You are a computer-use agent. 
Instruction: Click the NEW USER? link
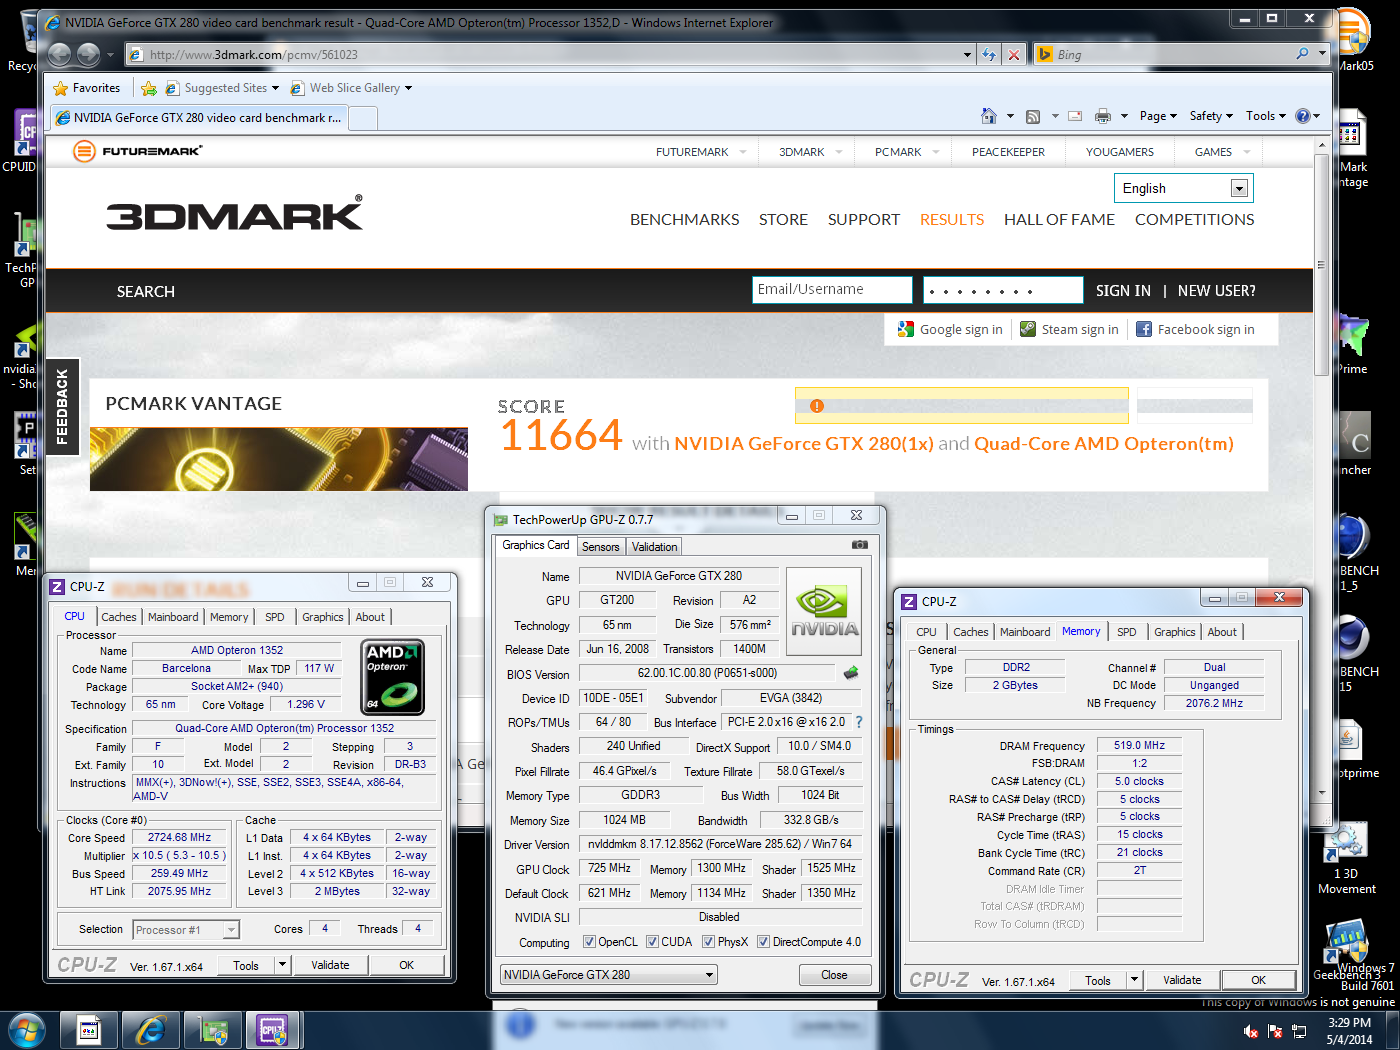click(x=1217, y=291)
